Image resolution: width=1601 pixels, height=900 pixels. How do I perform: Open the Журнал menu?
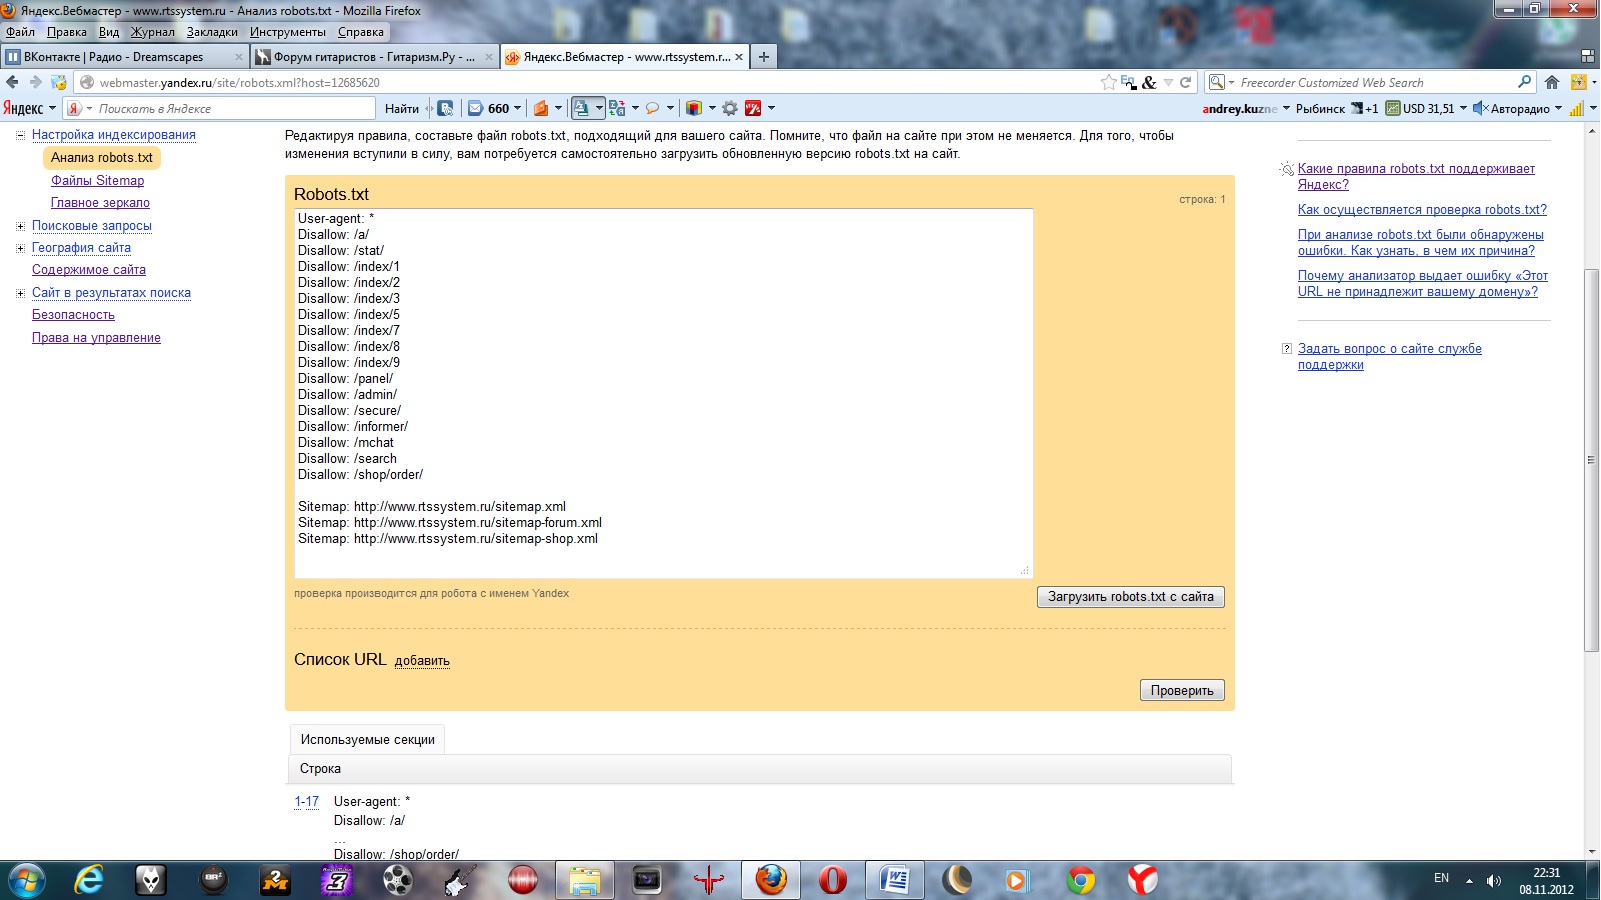[153, 32]
